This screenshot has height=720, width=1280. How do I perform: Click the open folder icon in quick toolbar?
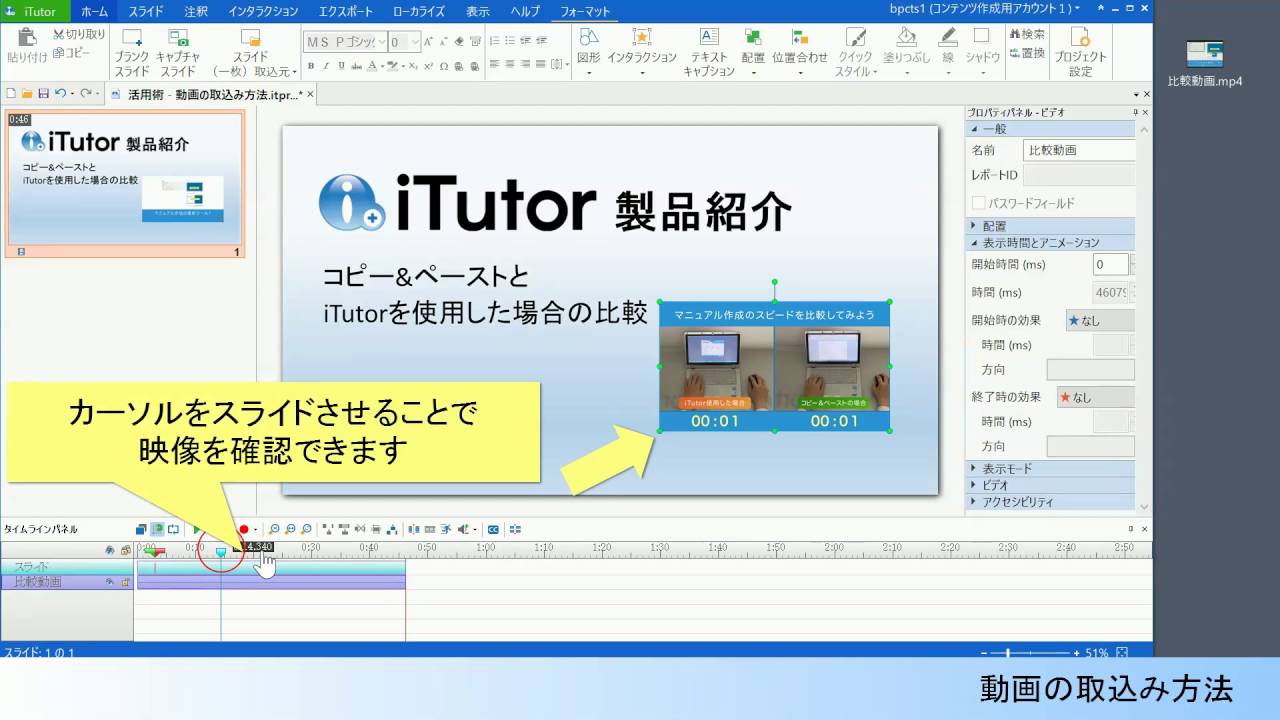(27, 93)
